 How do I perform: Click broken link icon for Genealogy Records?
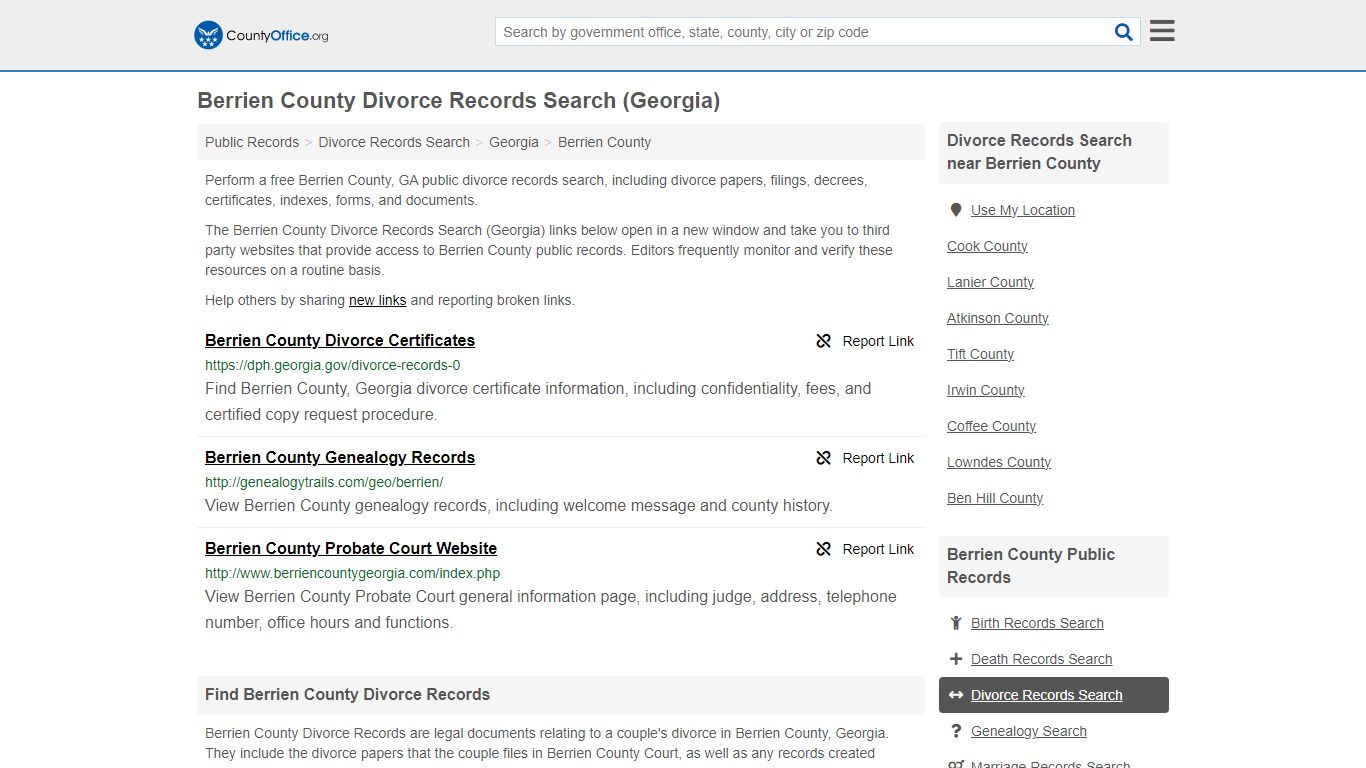point(824,458)
